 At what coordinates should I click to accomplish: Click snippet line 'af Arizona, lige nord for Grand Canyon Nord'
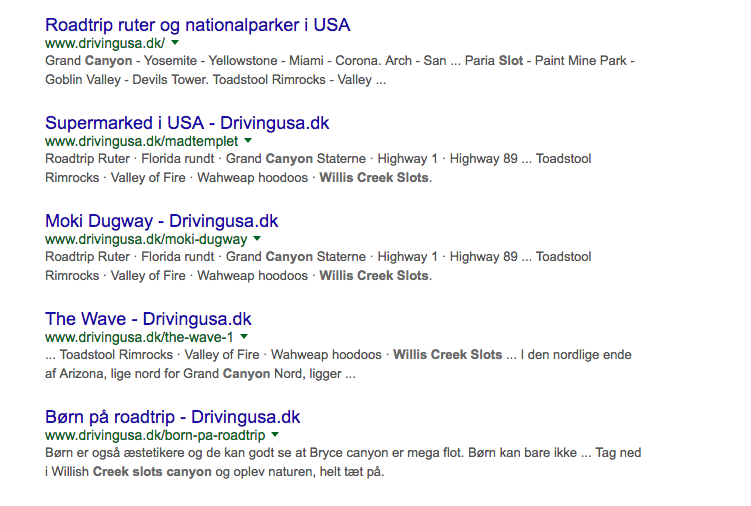click(200, 374)
